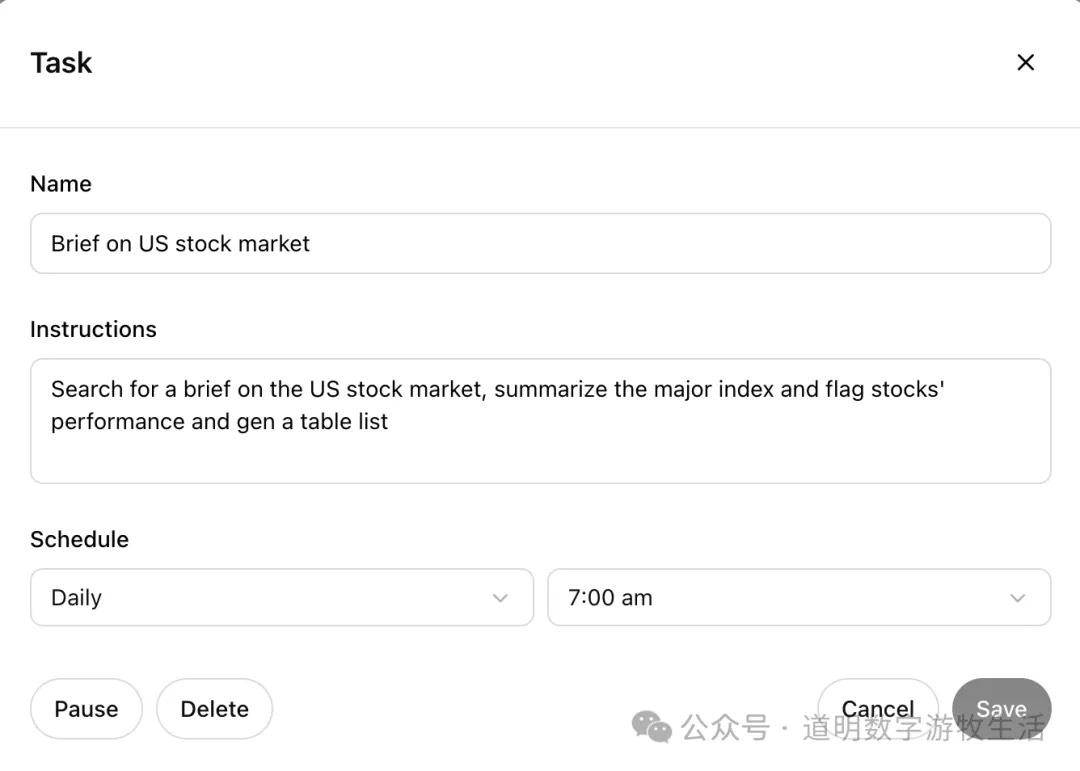Click the Schedule section label

79,539
